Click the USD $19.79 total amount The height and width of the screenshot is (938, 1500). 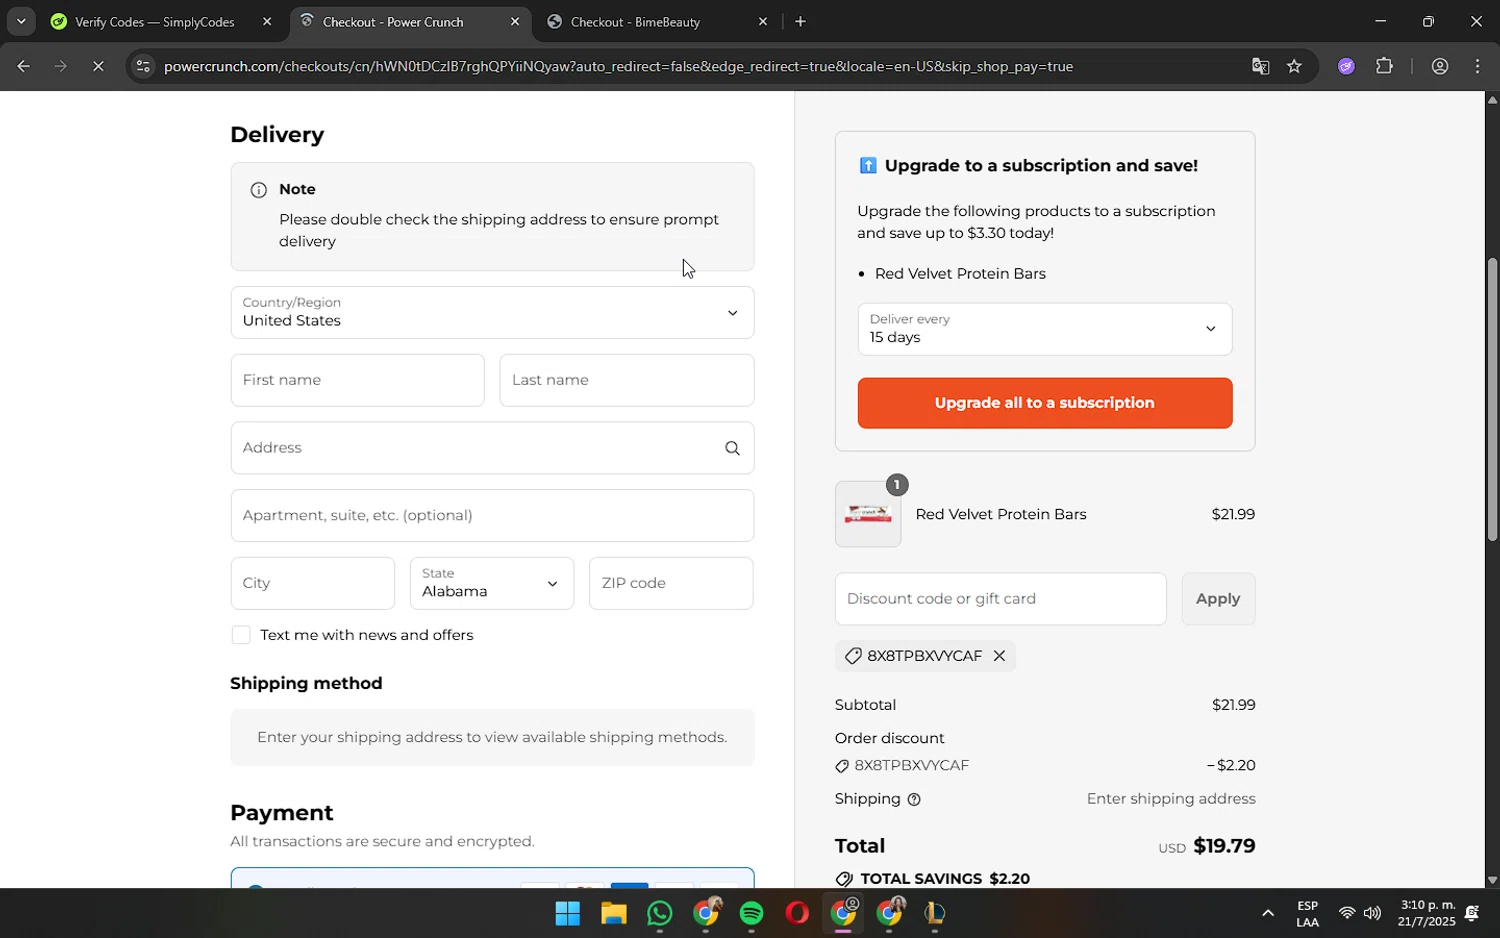click(x=1206, y=846)
